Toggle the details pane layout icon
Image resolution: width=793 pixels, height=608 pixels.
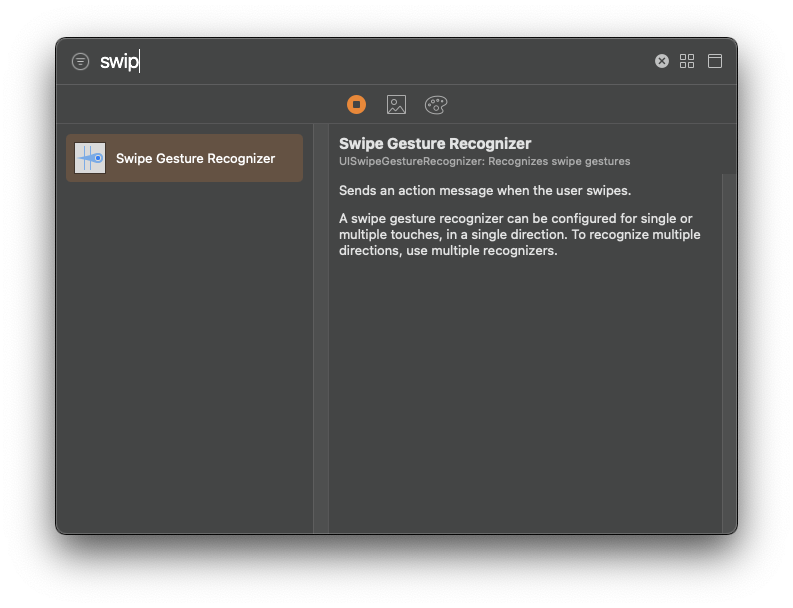pos(715,61)
